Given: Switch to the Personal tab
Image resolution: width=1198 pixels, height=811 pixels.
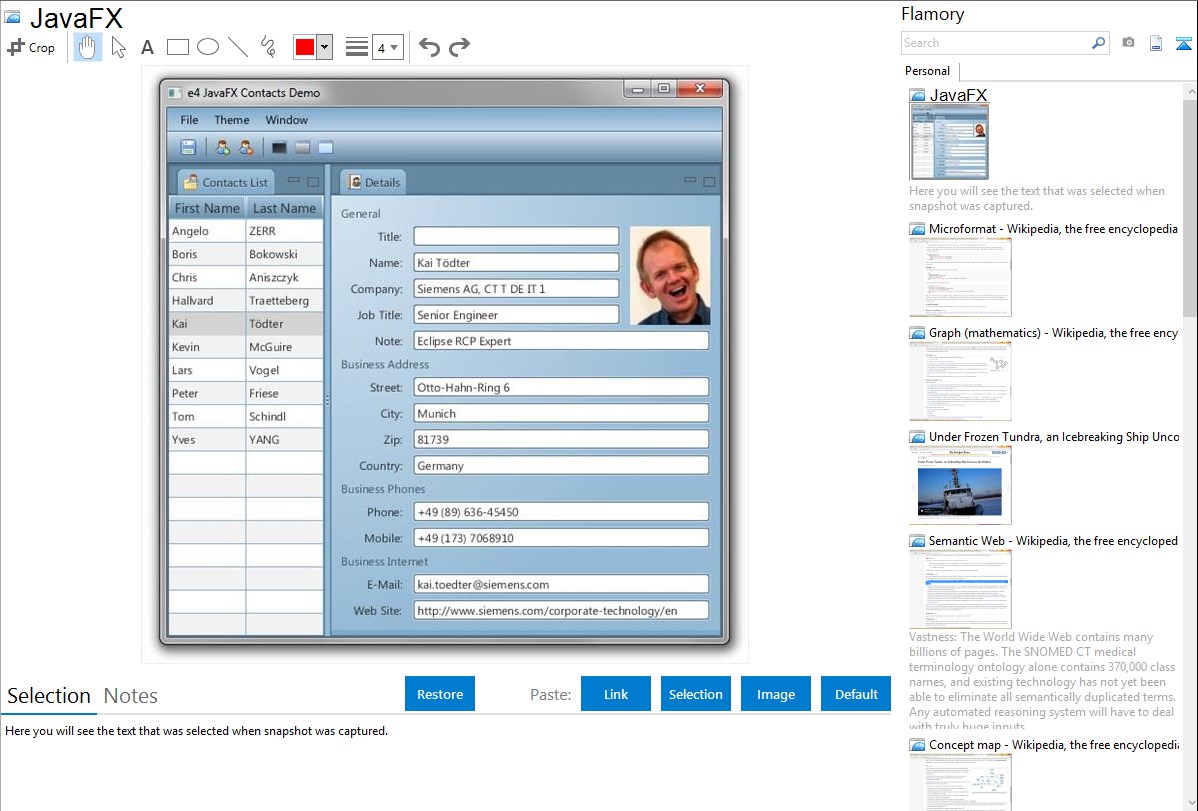Looking at the screenshot, I should 928,71.
